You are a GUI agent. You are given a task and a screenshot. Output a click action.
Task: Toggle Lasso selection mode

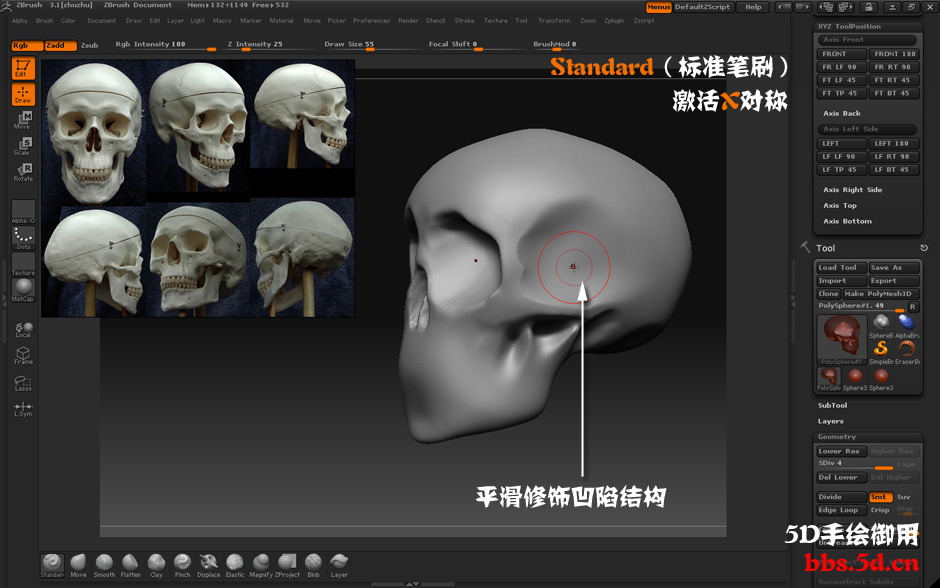click(23, 383)
